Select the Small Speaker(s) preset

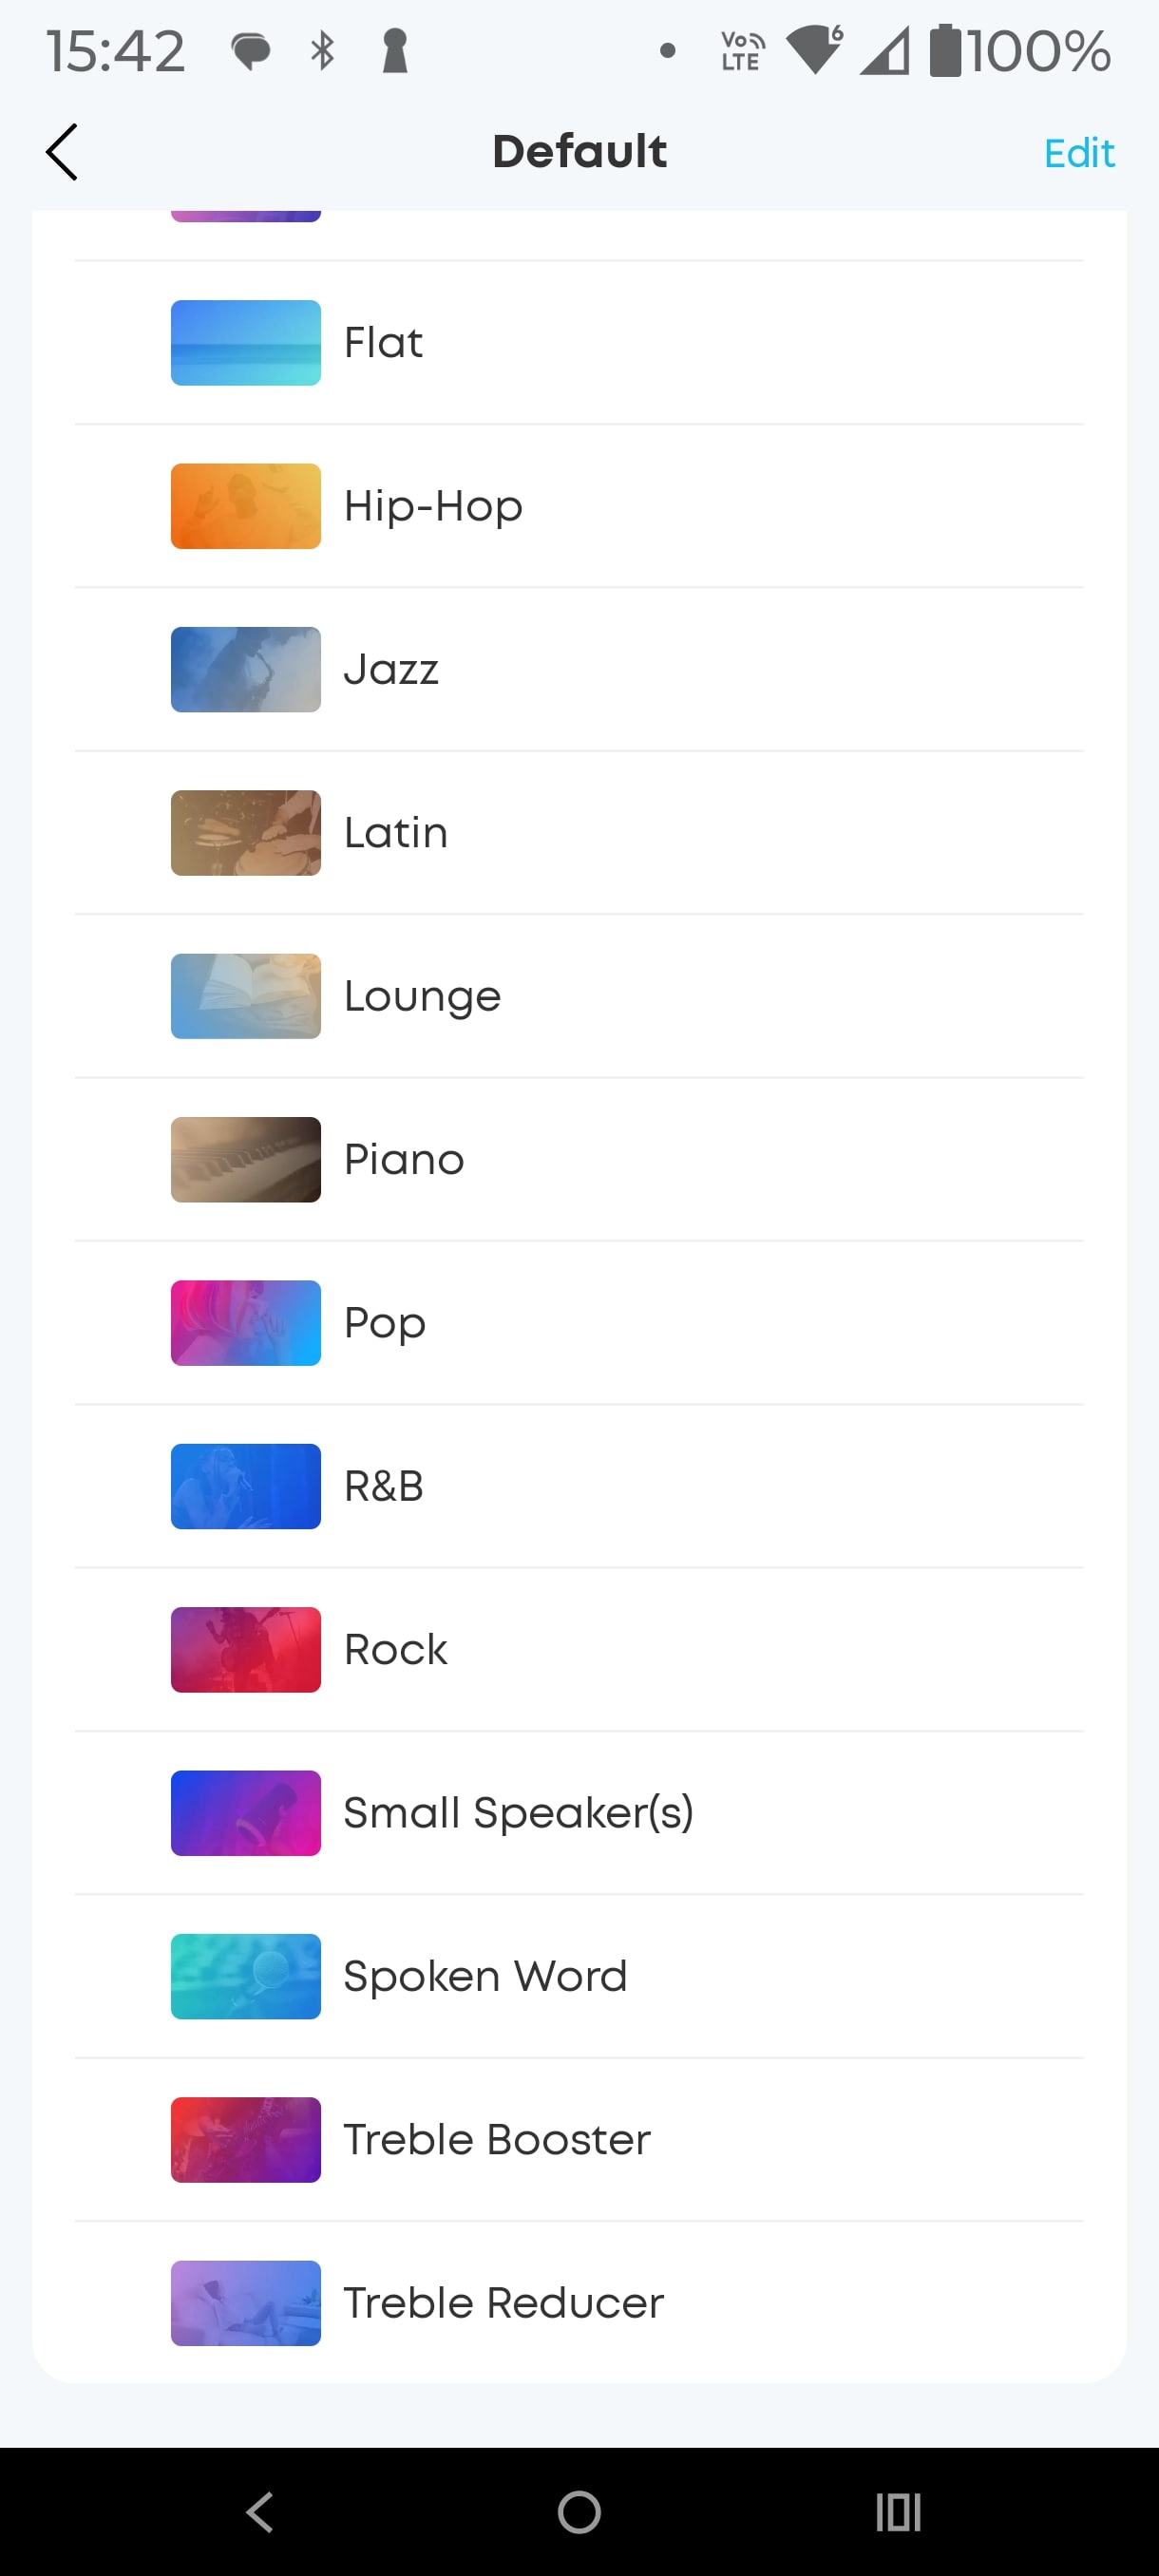pos(518,1813)
